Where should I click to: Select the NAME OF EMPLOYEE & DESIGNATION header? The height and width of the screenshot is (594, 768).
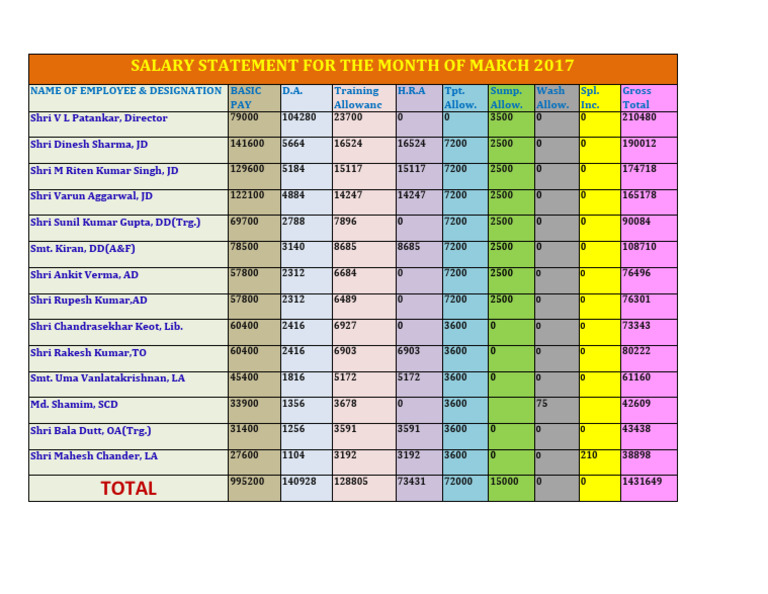point(126,91)
